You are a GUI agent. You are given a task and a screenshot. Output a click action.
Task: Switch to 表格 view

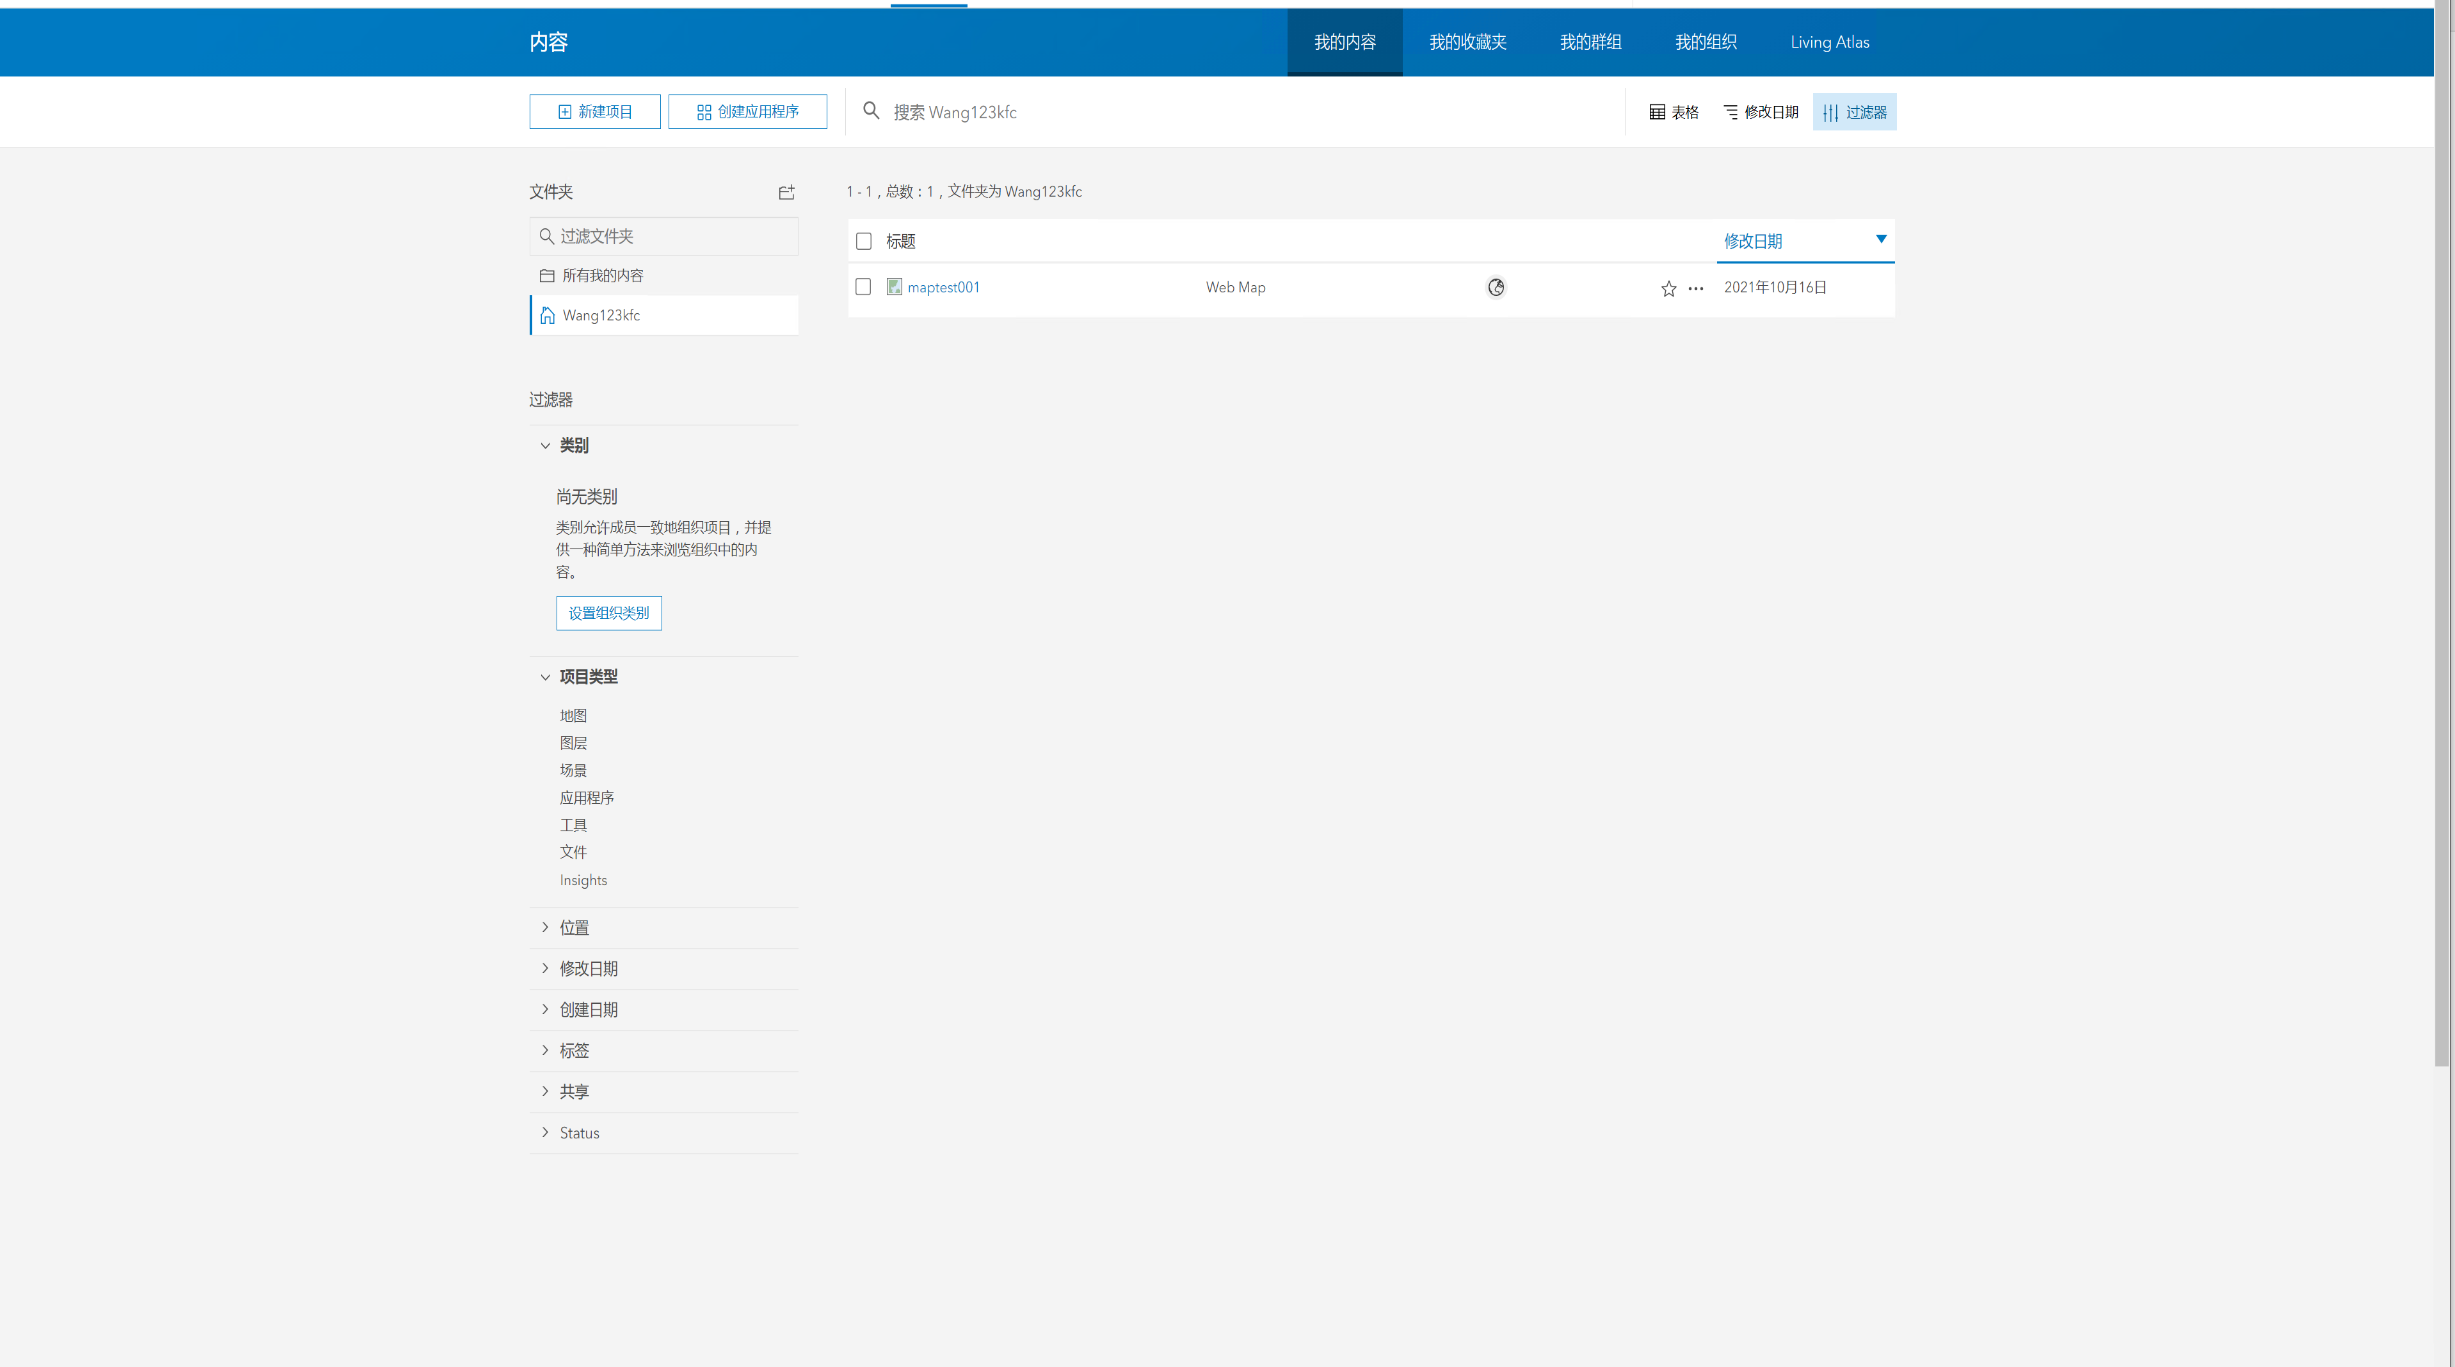point(1674,112)
